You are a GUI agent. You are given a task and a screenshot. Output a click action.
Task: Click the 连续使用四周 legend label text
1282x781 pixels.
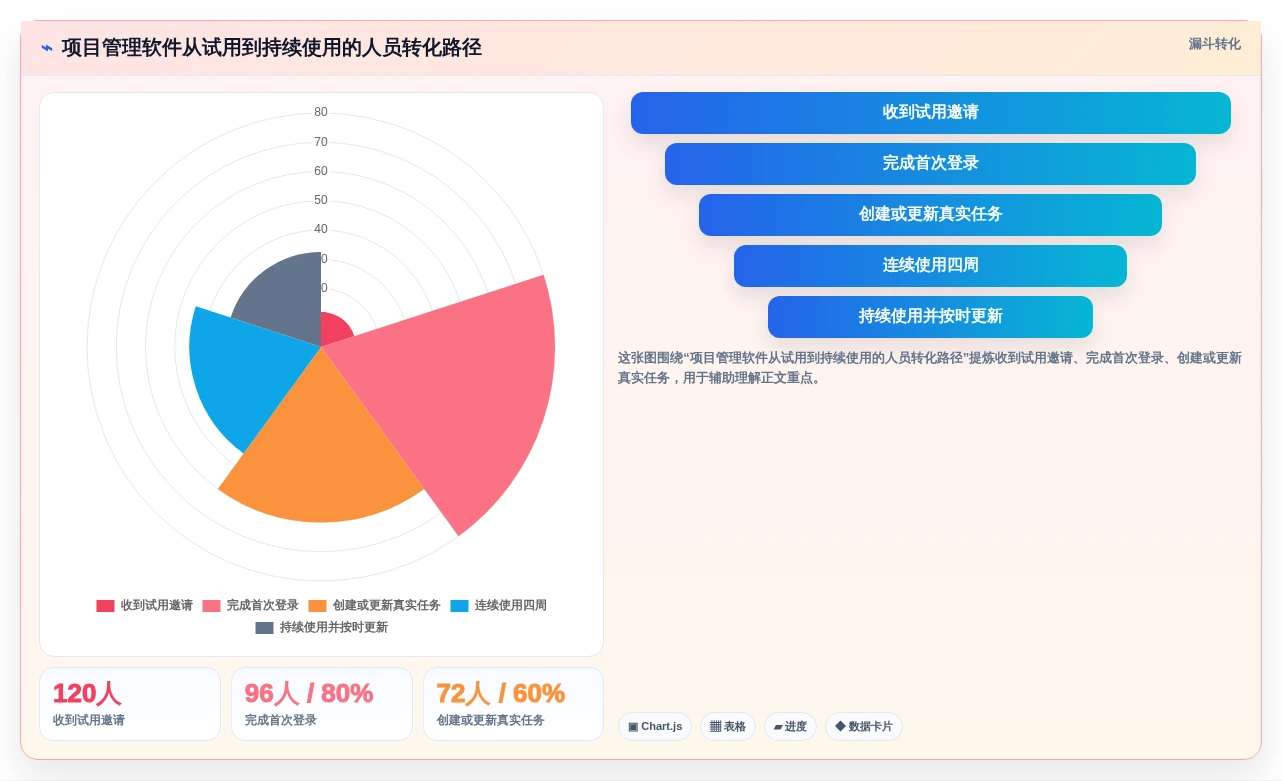tap(511, 606)
